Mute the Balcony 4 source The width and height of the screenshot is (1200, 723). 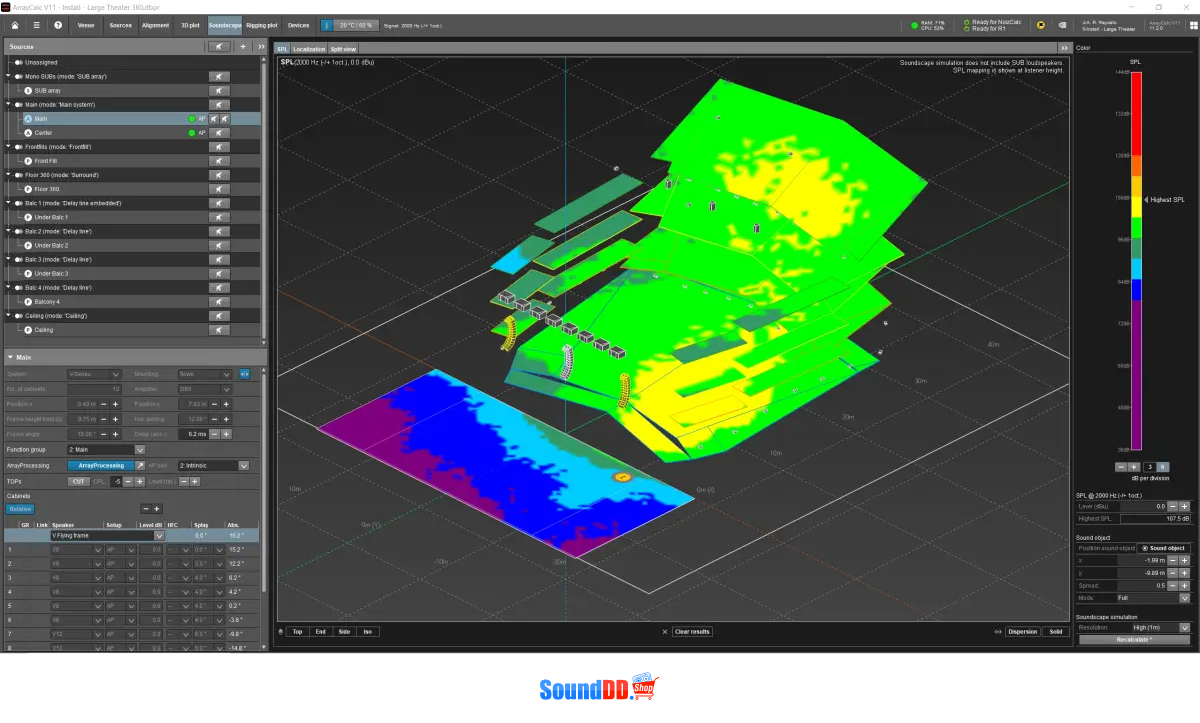(x=219, y=301)
